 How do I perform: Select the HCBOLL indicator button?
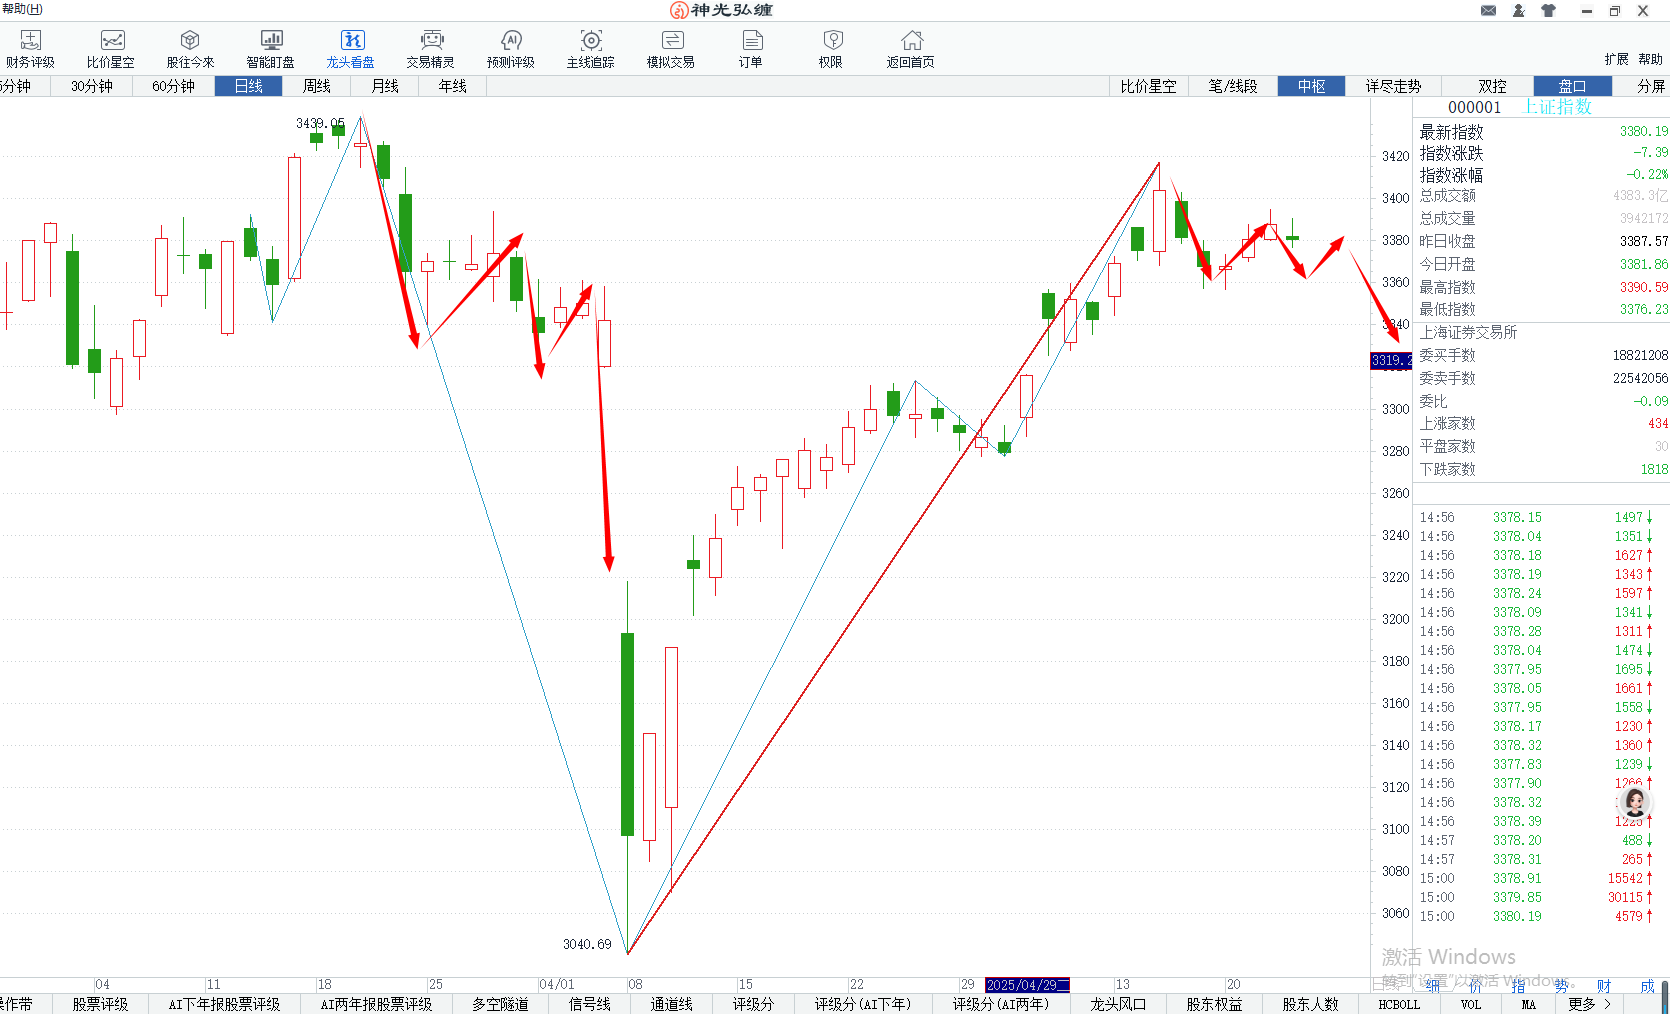pyautogui.click(x=1398, y=1004)
